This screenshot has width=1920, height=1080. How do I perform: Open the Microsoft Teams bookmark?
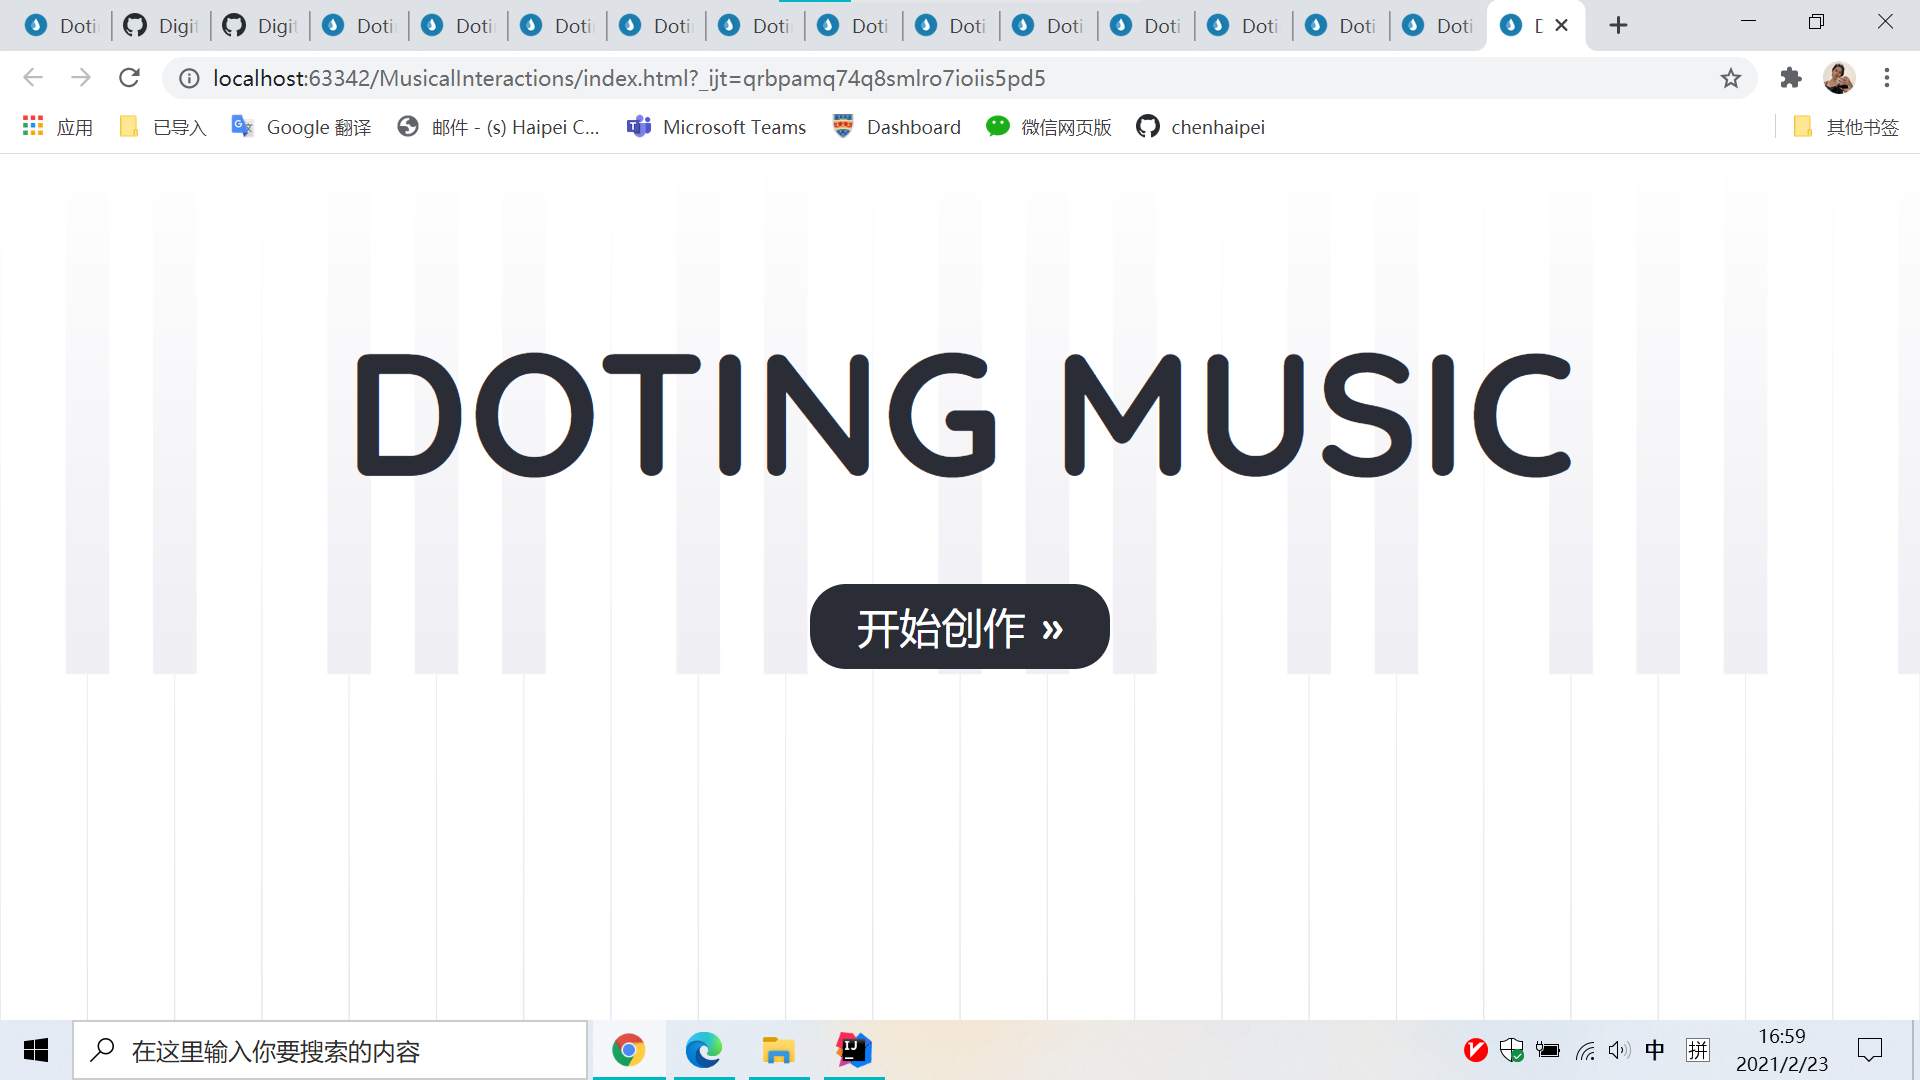point(716,127)
